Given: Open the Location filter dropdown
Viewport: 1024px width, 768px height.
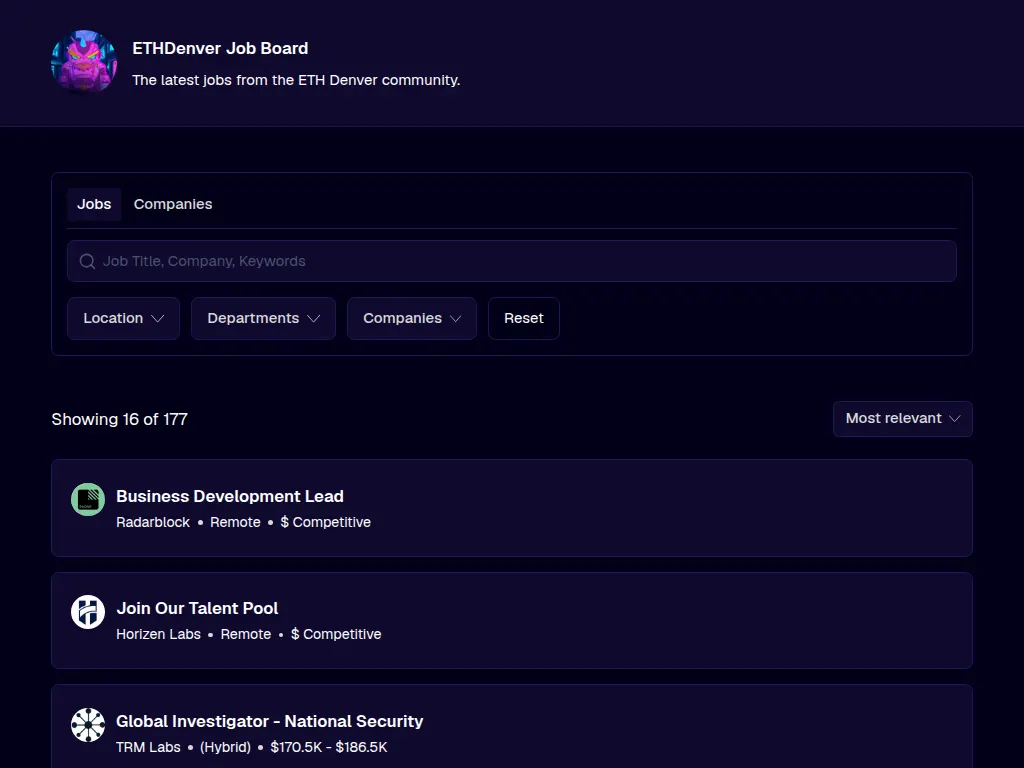Looking at the screenshot, I should 123,319.
